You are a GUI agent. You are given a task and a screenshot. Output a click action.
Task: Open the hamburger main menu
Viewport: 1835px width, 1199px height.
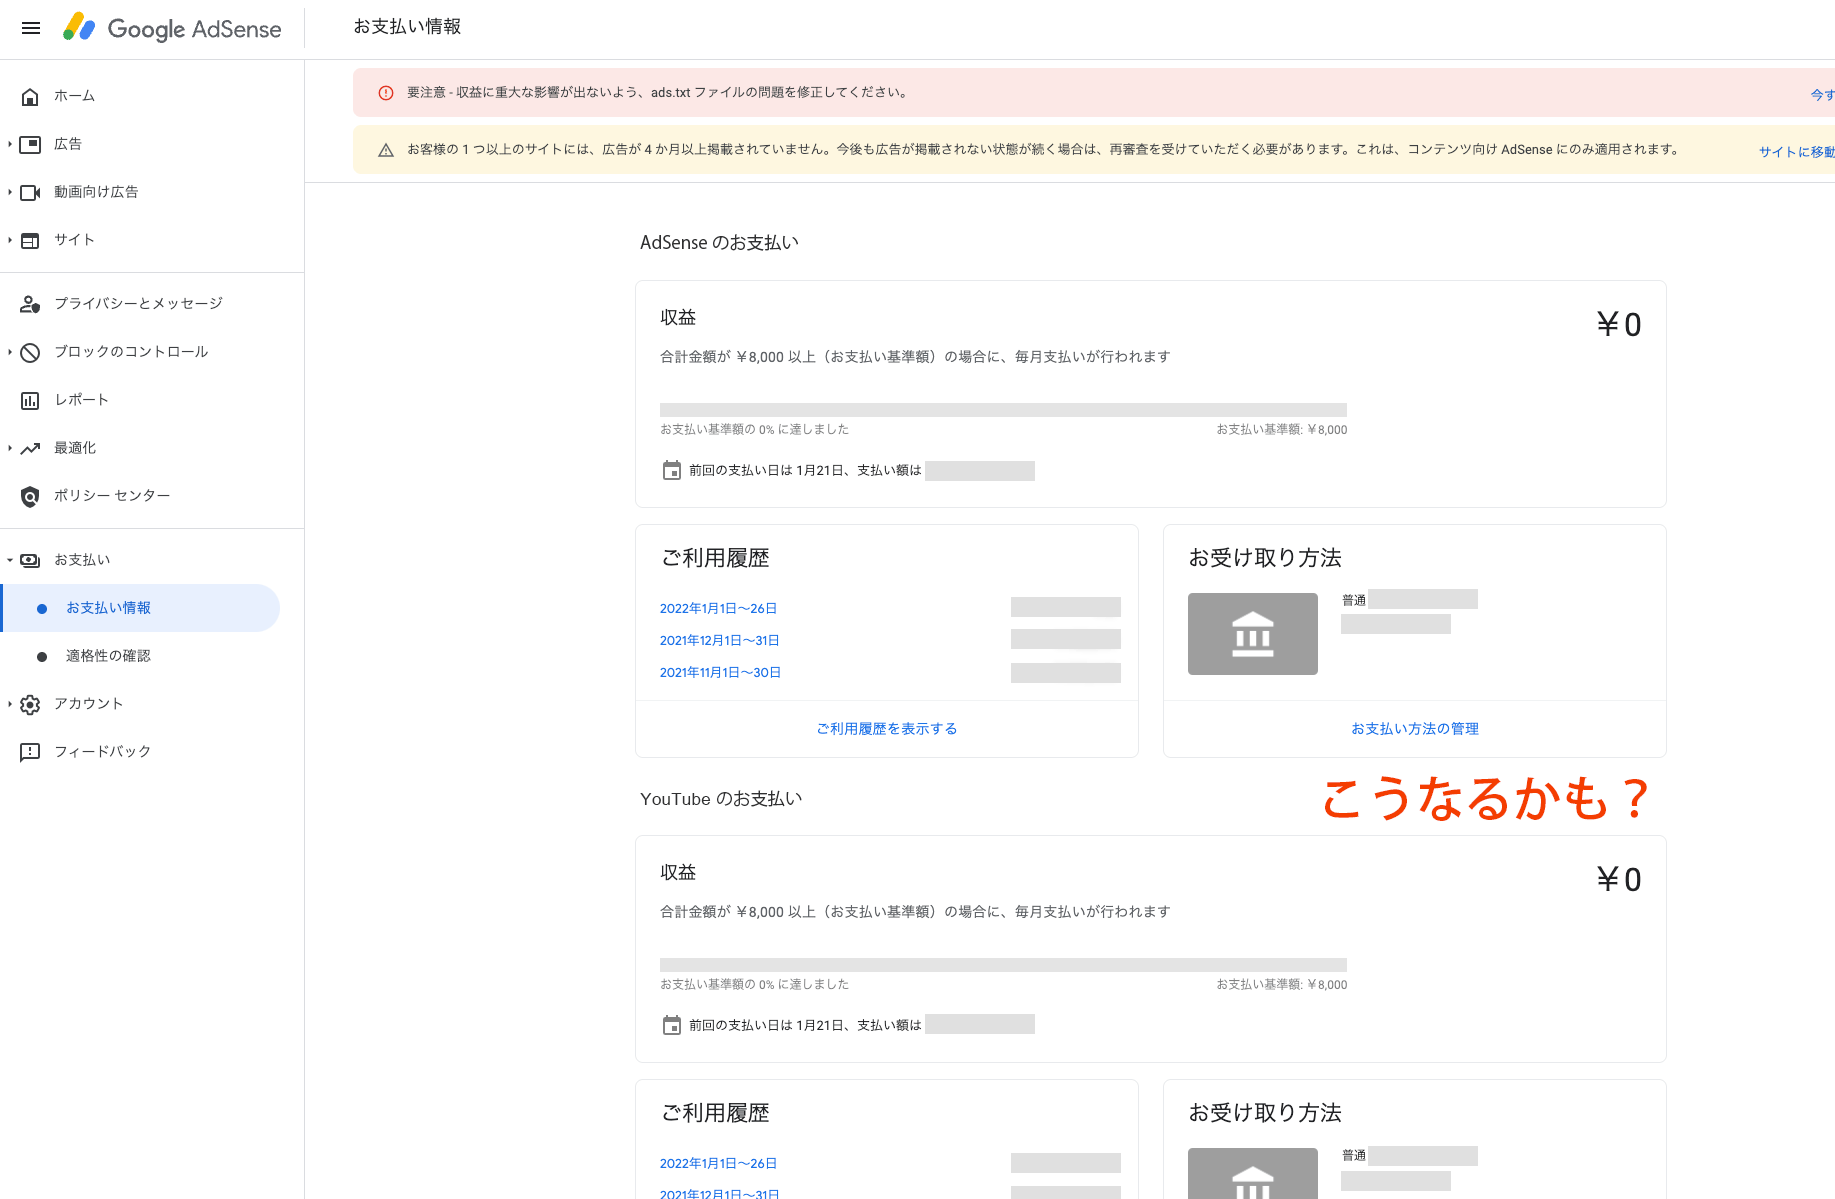[31, 28]
